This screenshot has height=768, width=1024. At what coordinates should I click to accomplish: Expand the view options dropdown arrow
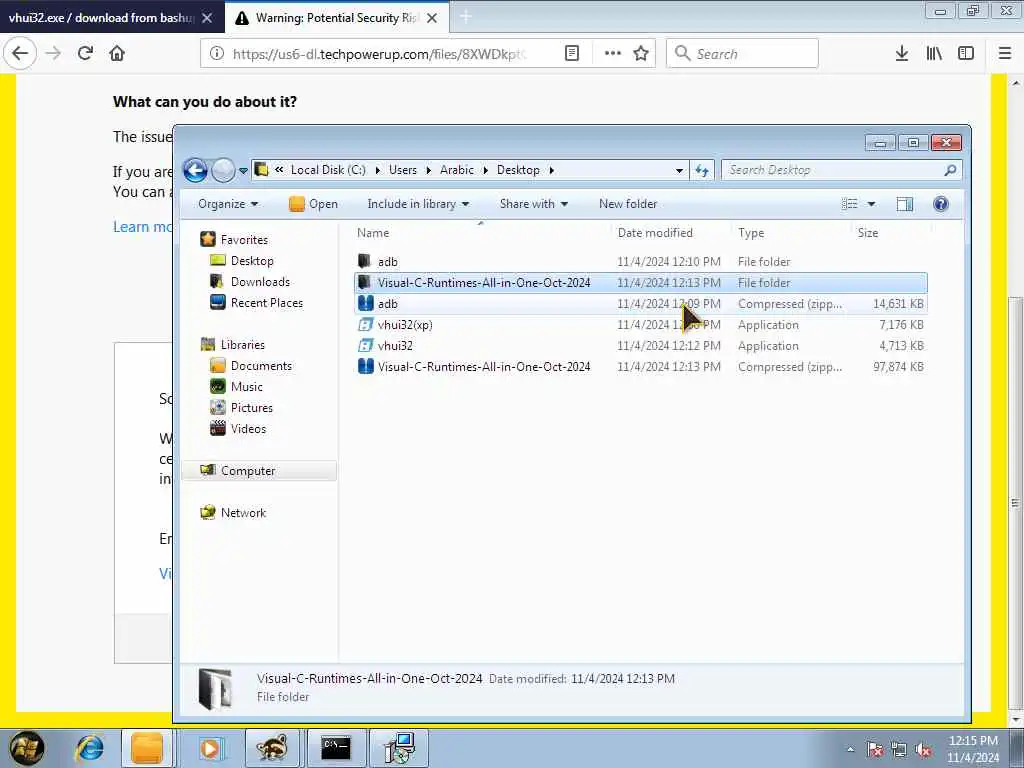871,204
